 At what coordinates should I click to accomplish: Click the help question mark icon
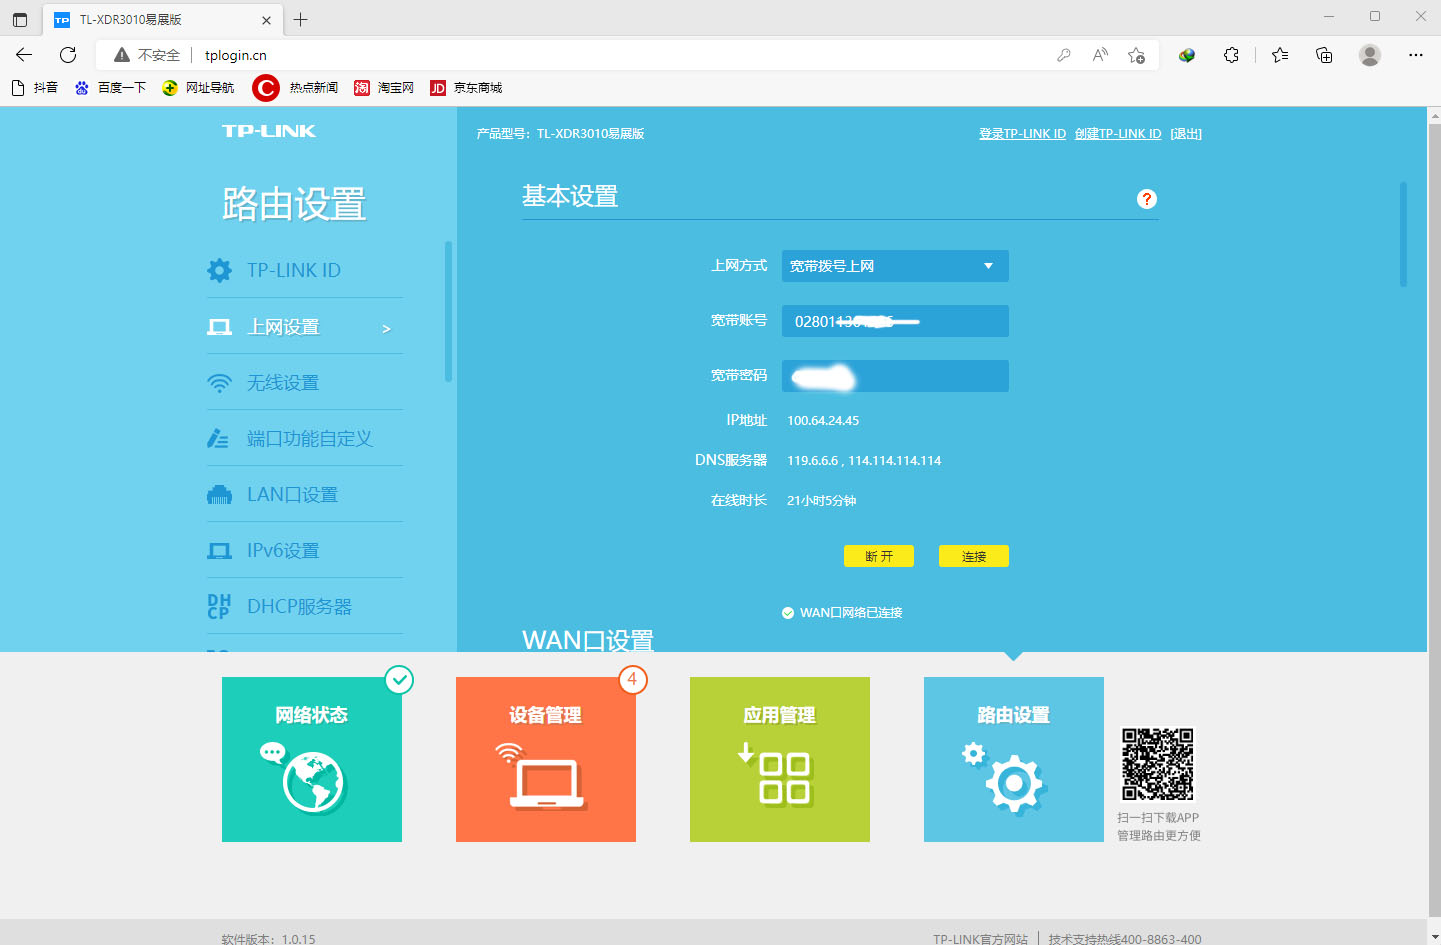coord(1146,199)
